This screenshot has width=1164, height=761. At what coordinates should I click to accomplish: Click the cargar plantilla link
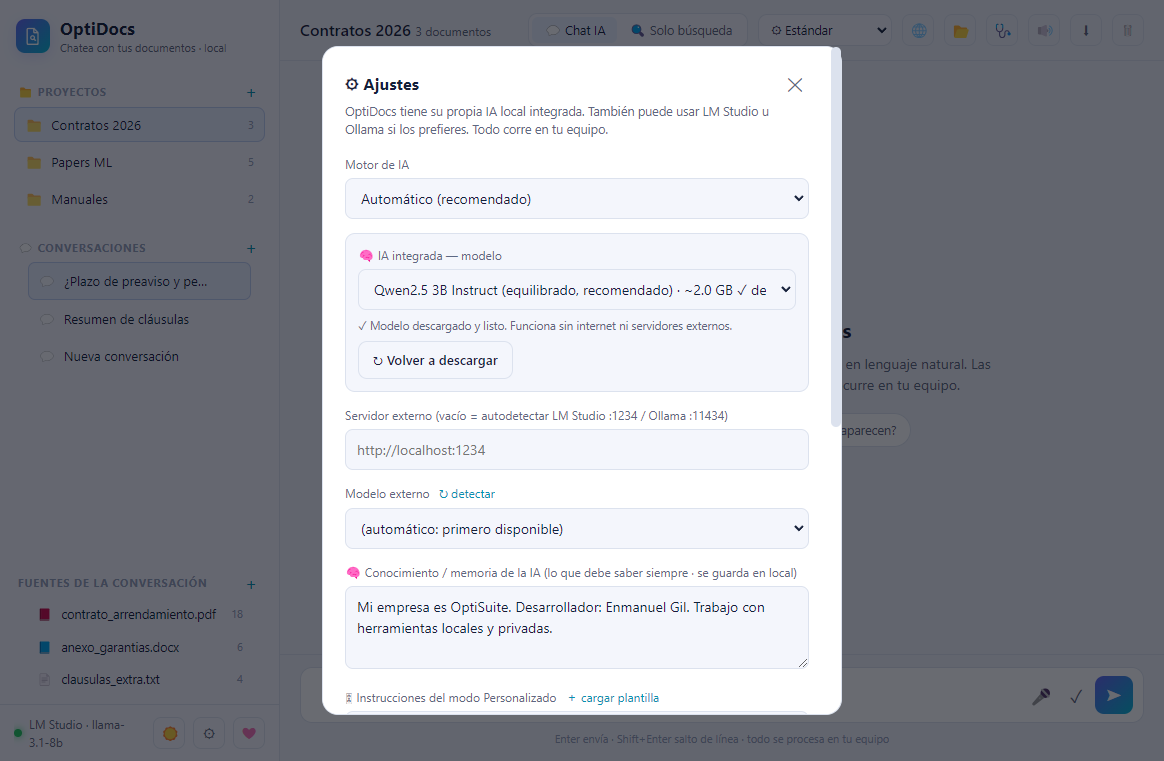613,698
